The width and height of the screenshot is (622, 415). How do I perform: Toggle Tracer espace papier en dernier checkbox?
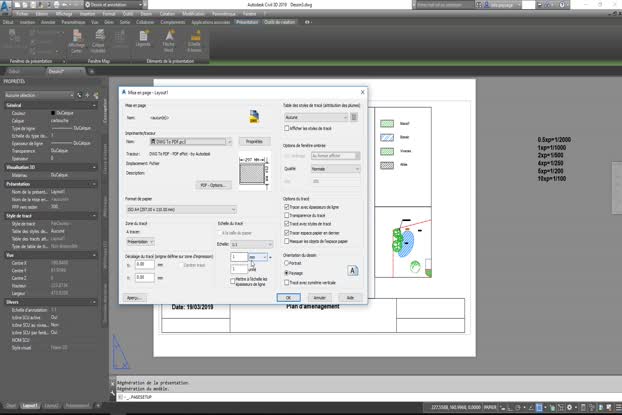286,233
